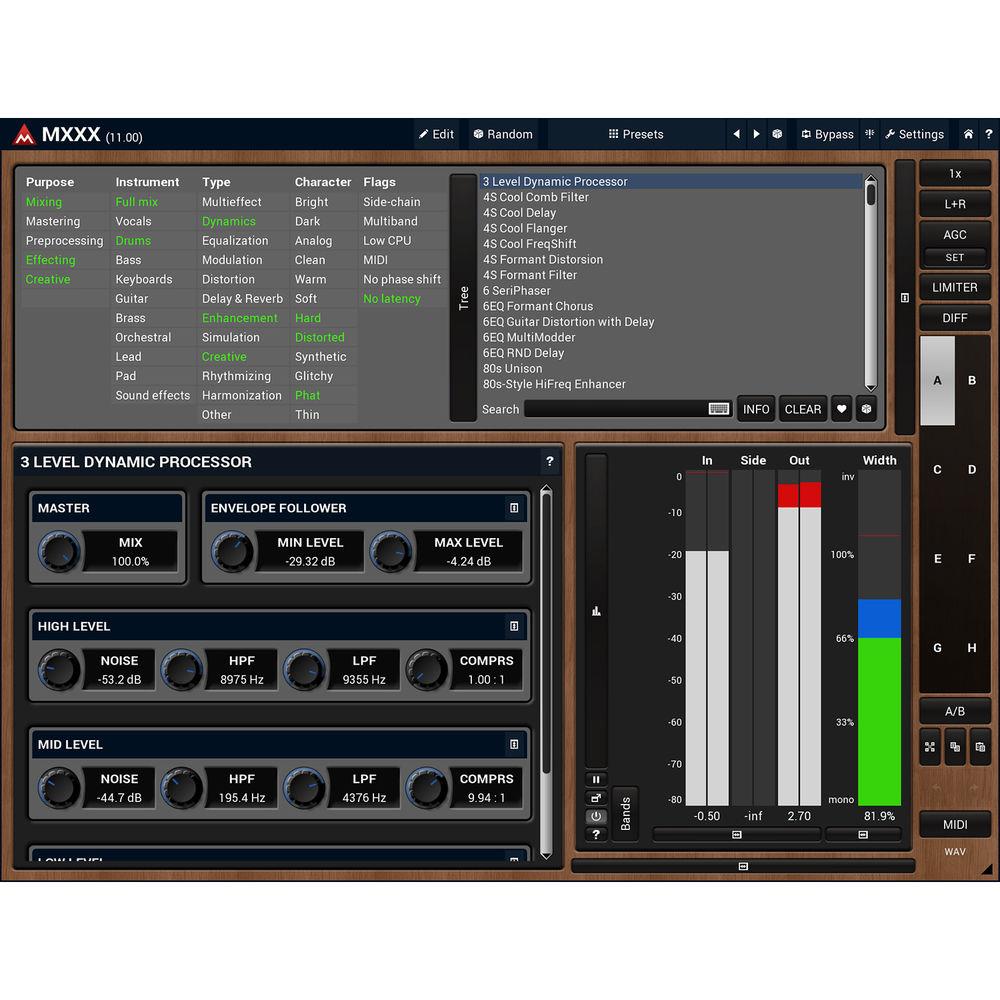The image size is (1000, 1000).
Task: Go to the previous preset arrow
Action: coord(737,134)
